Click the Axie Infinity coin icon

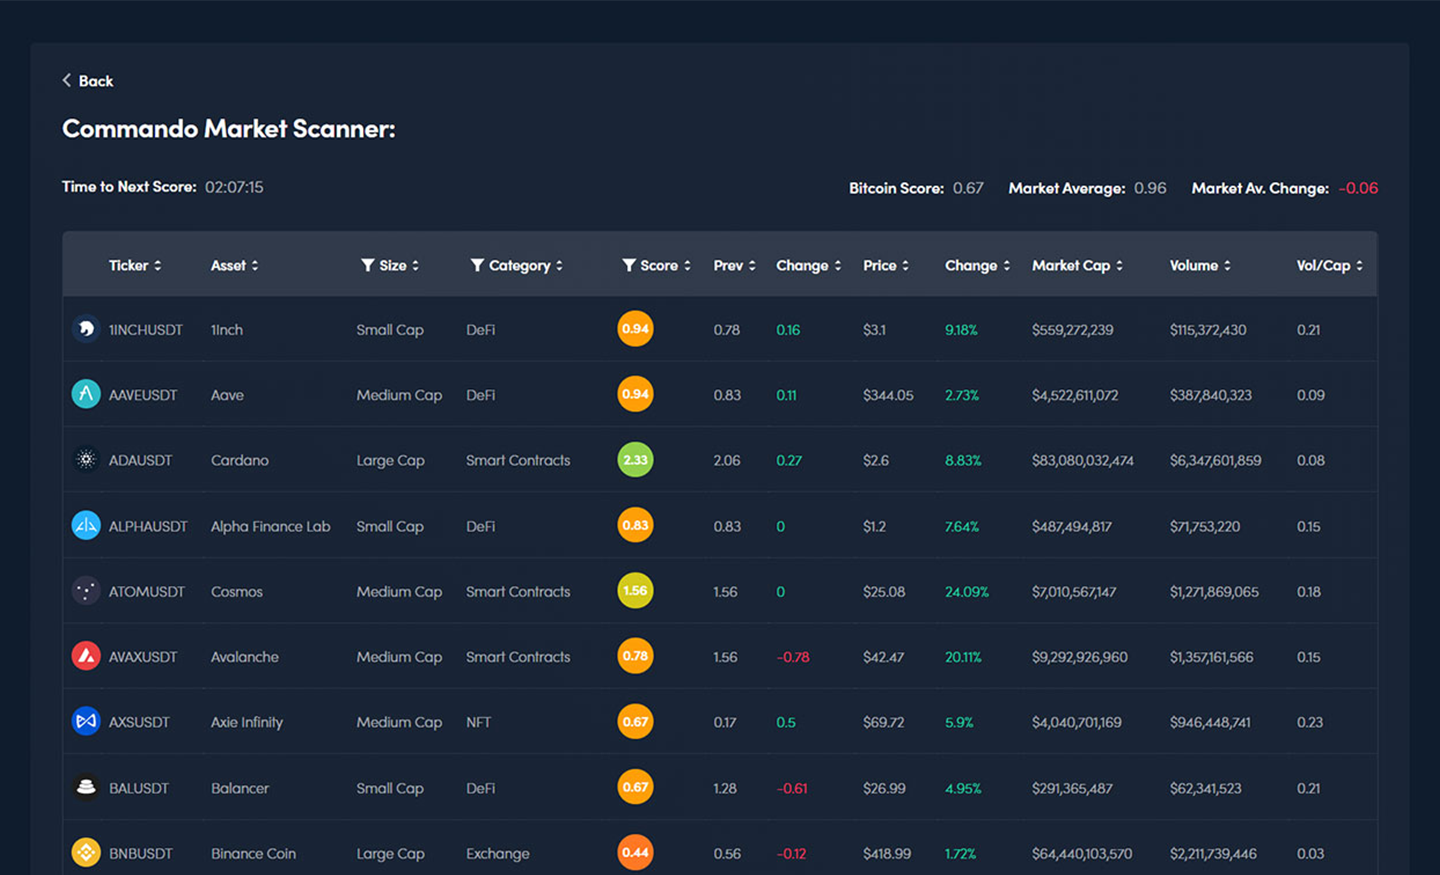point(86,721)
